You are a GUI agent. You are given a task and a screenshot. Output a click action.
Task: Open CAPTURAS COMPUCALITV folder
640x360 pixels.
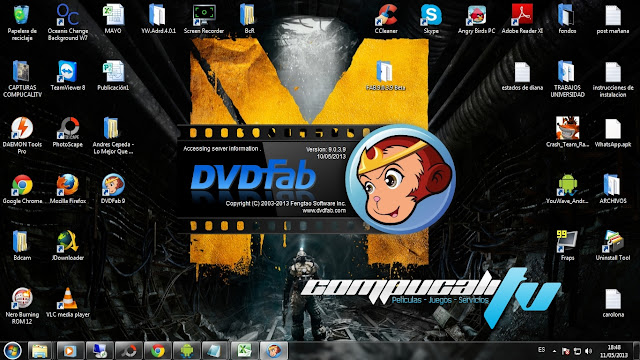pos(21,71)
